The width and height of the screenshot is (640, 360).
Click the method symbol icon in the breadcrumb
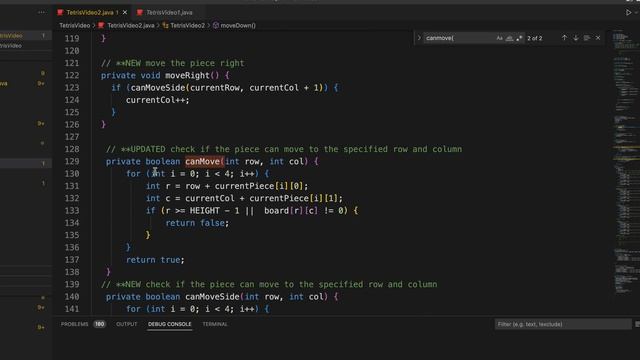pyautogui.click(x=216, y=25)
